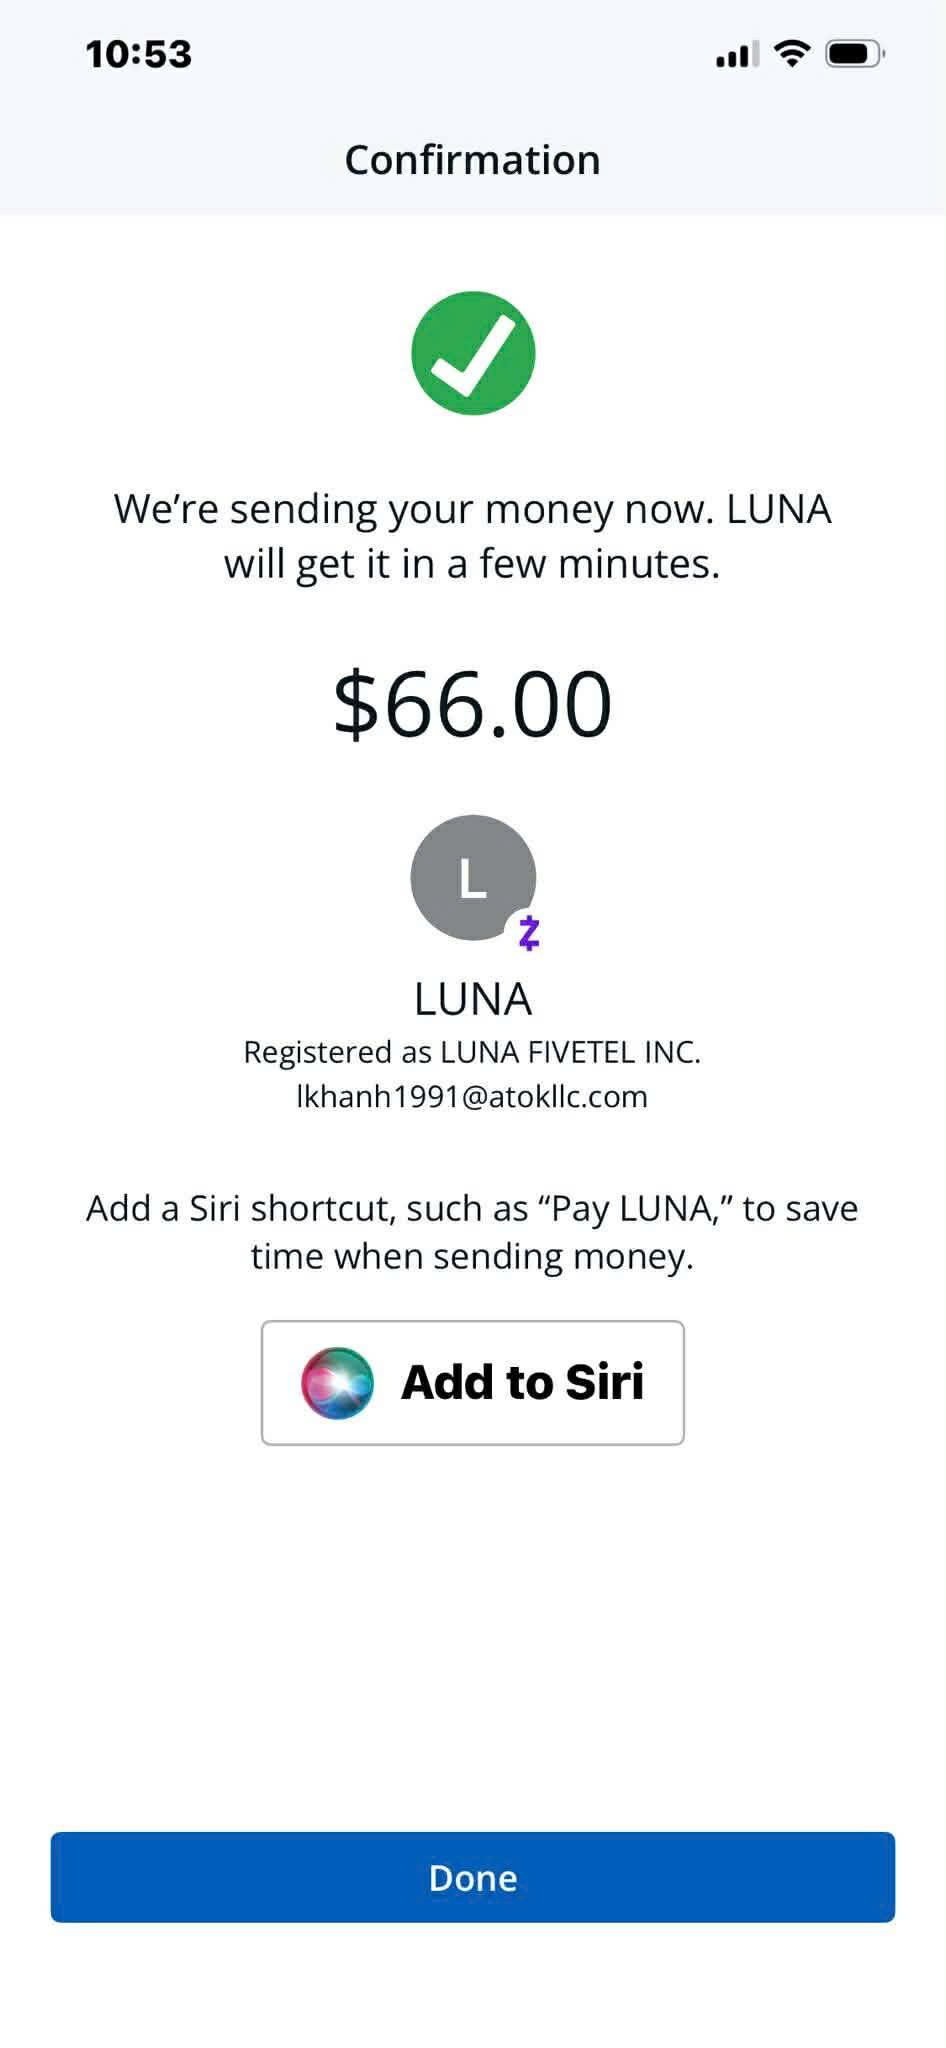Tap the $66.00 amount text
The image size is (946, 2048).
coord(473,704)
